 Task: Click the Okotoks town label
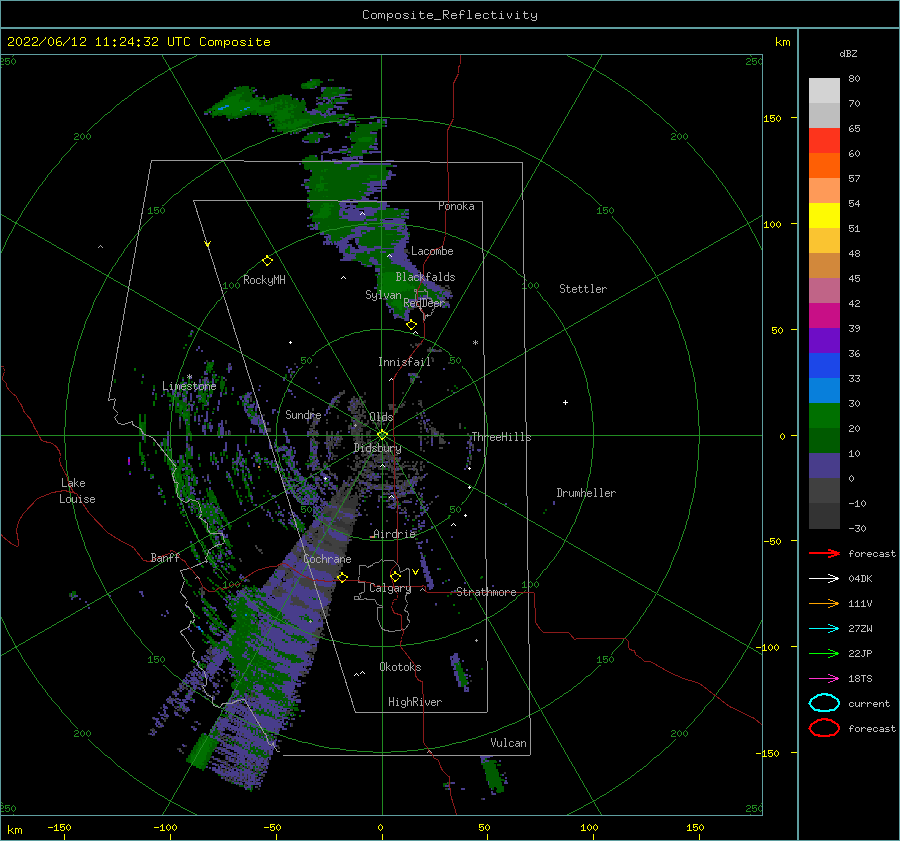tap(400, 667)
